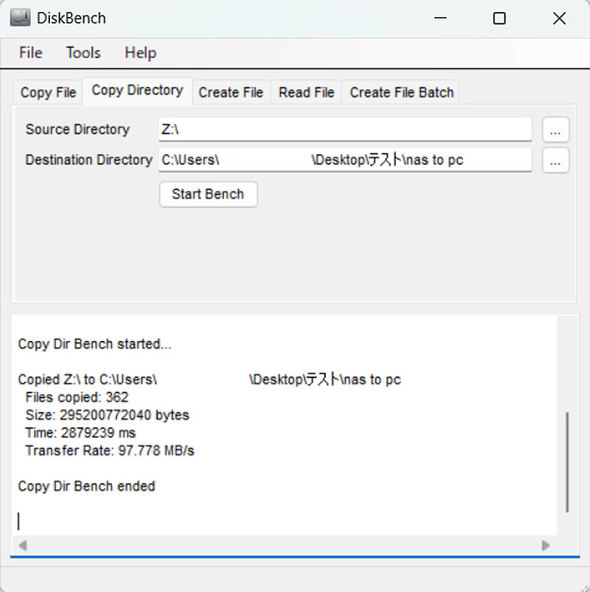Click the 'Transfer Rate: 97.778 MB/s' line
The image size is (590, 592).
(109, 450)
